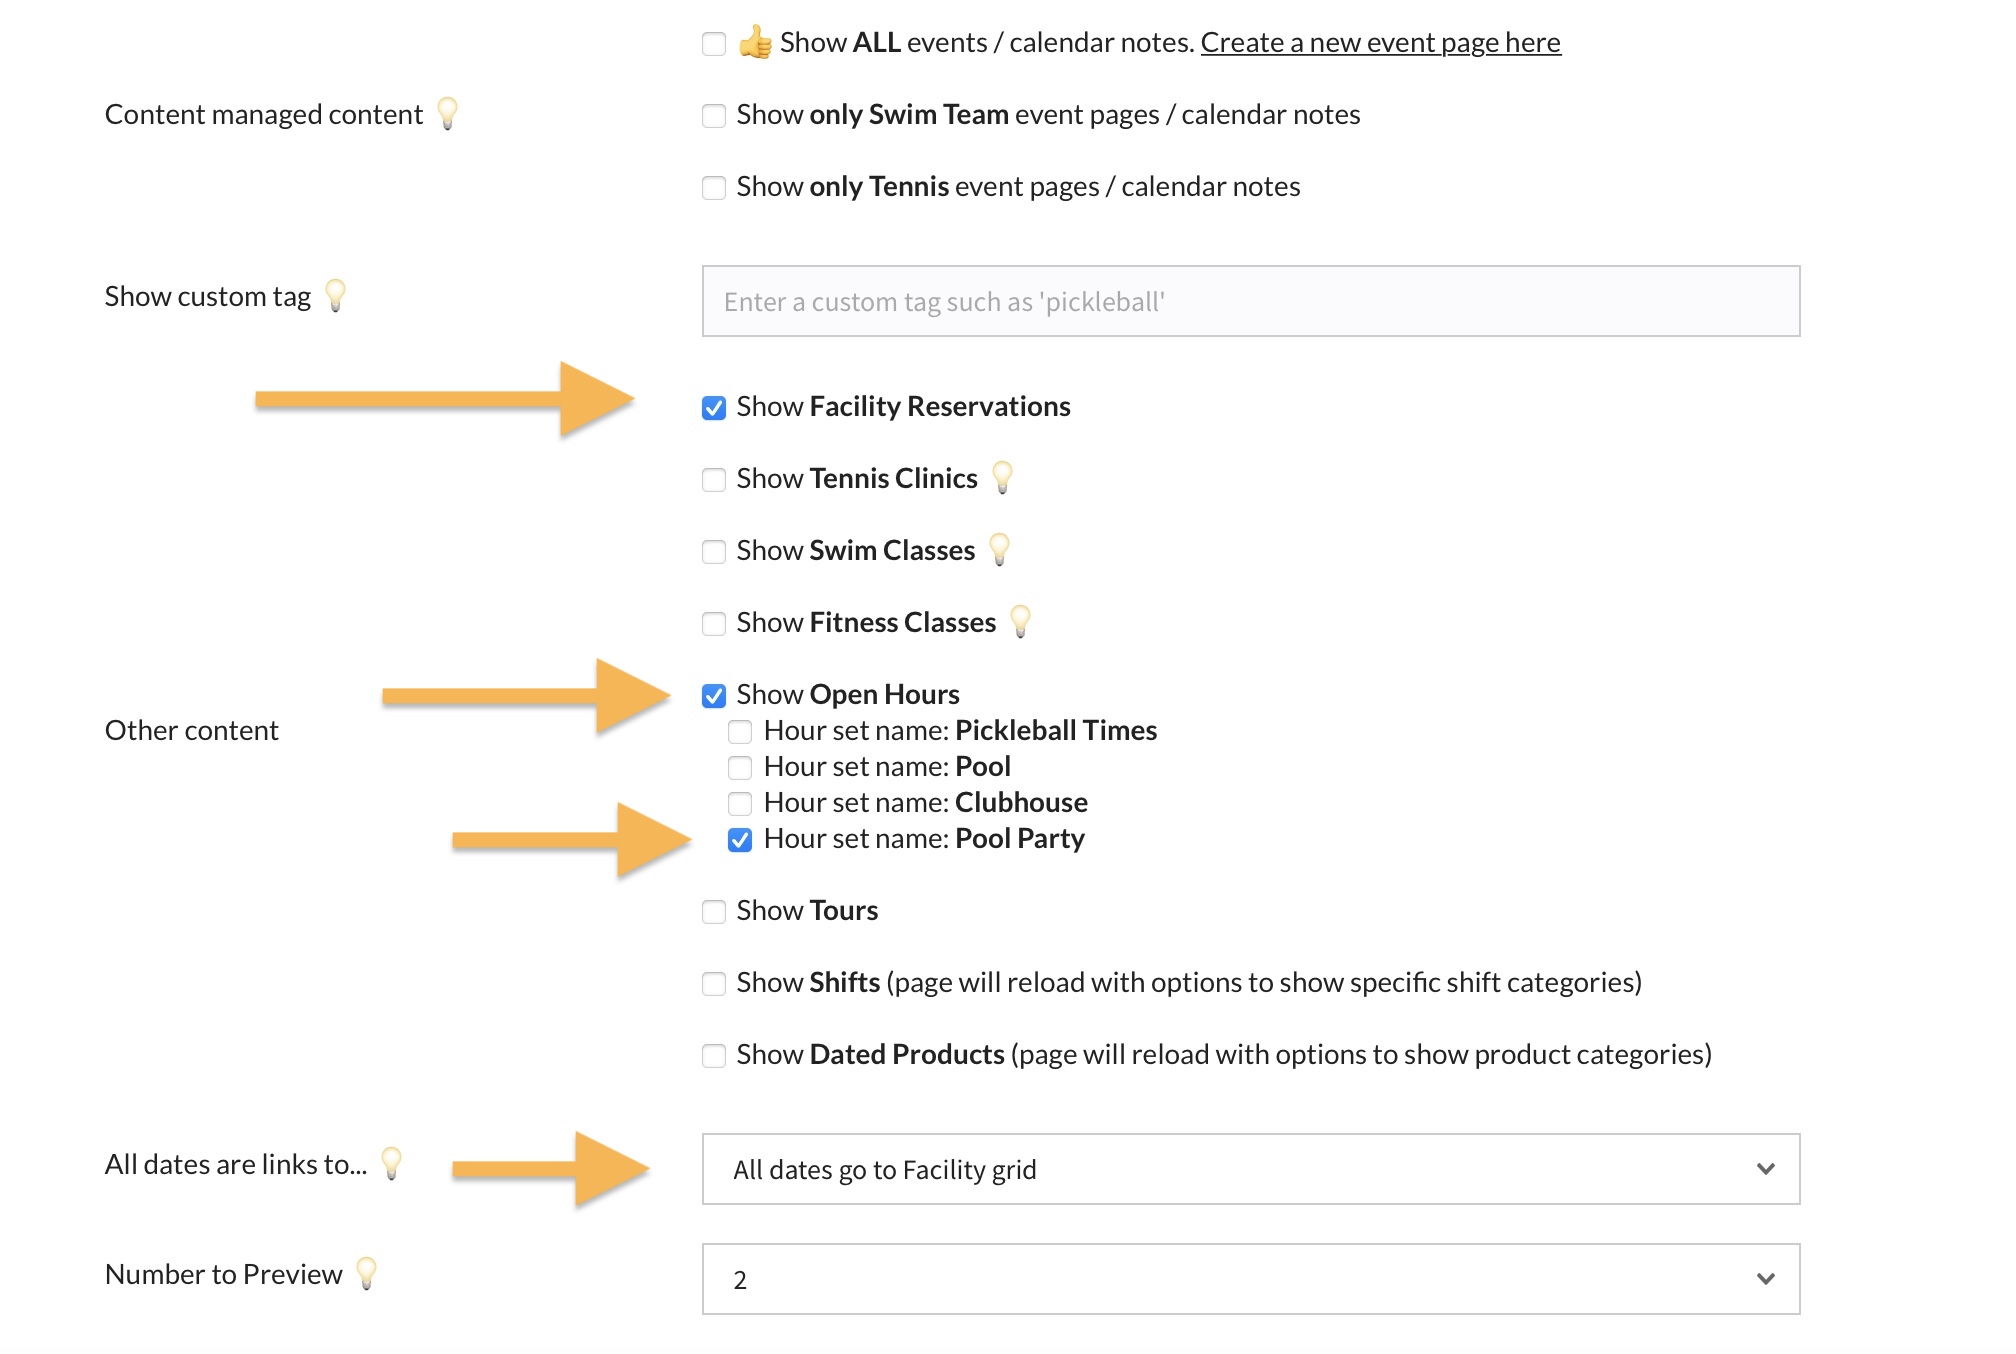Click the lightbulb icon beside Swim Classes
The width and height of the screenshot is (2016, 1354).
pos(999,549)
